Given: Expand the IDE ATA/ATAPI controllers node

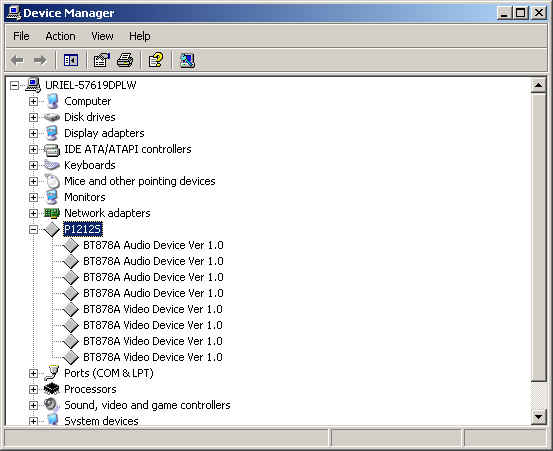Looking at the screenshot, I should [x=33, y=150].
